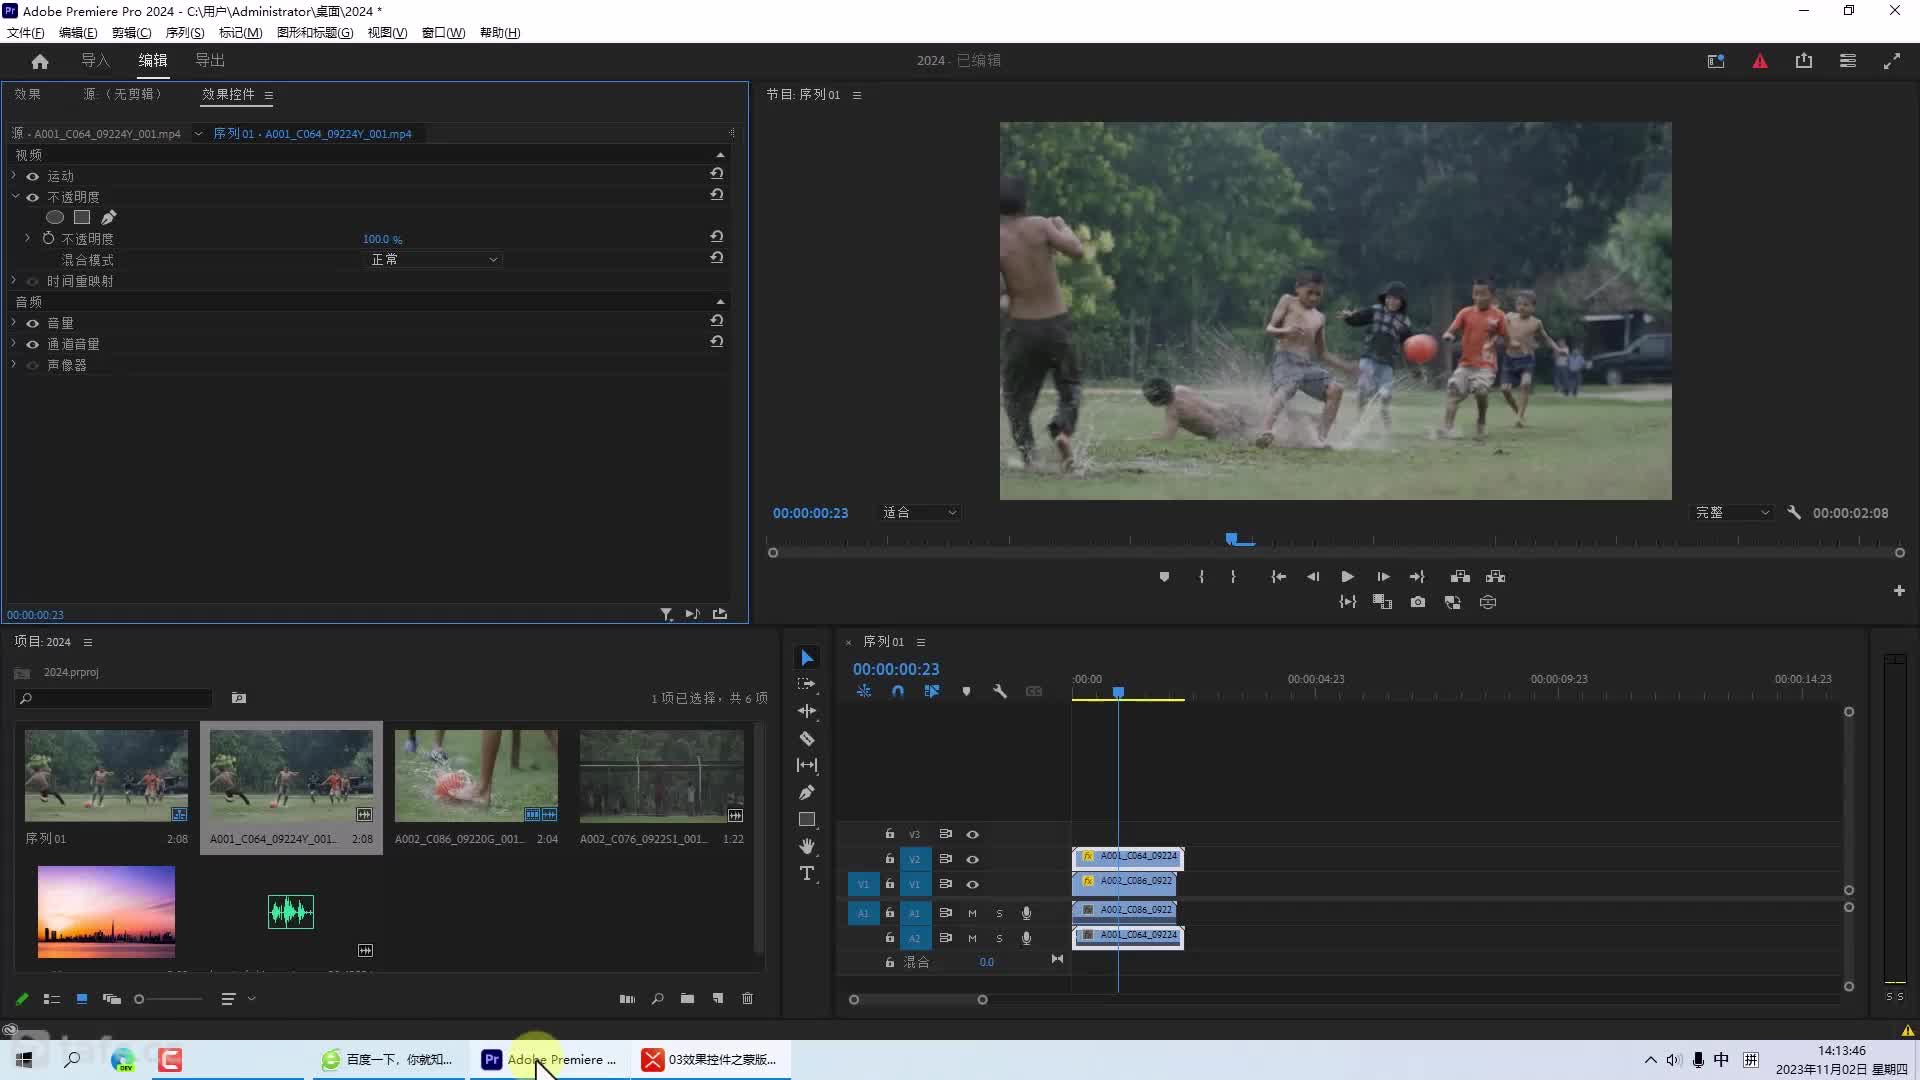Click Mark In bracket button

[1201, 577]
